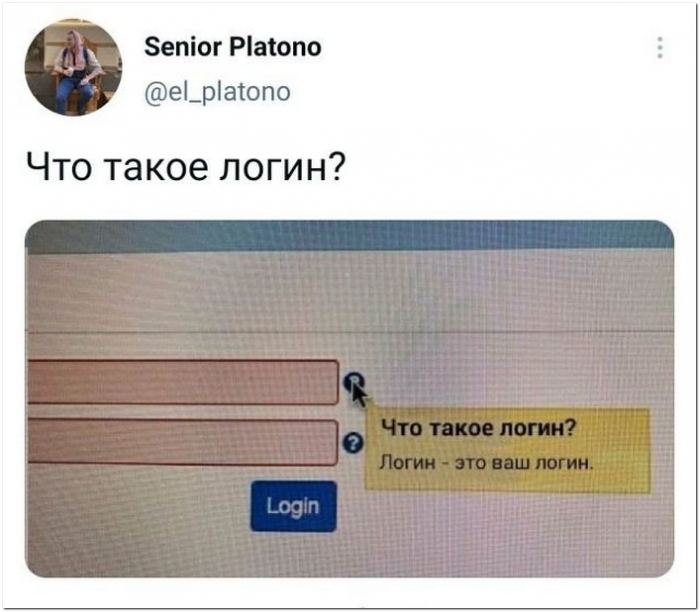Click the question mark icon beside lower field
700x612 pixels.
(x=353, y=443)
